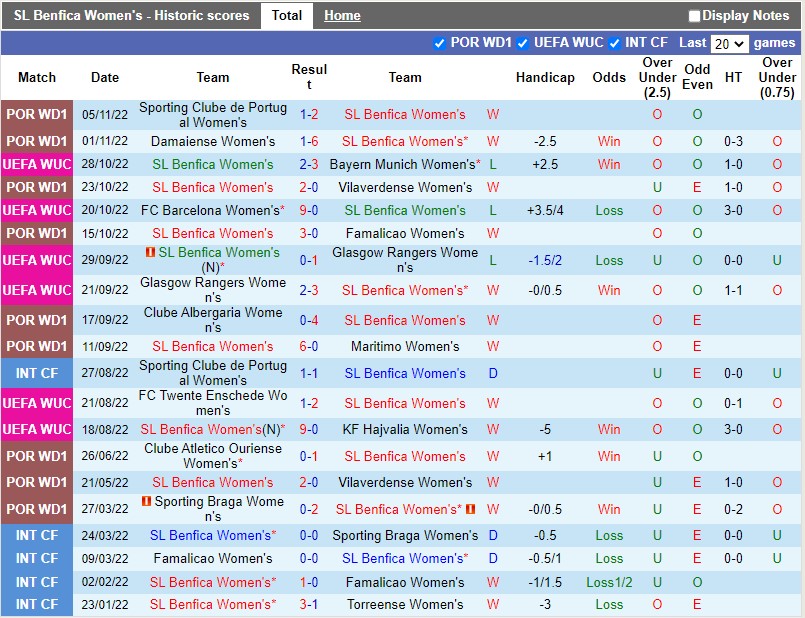Click handicap value -5
805x618 pixels.
(545, 429)
